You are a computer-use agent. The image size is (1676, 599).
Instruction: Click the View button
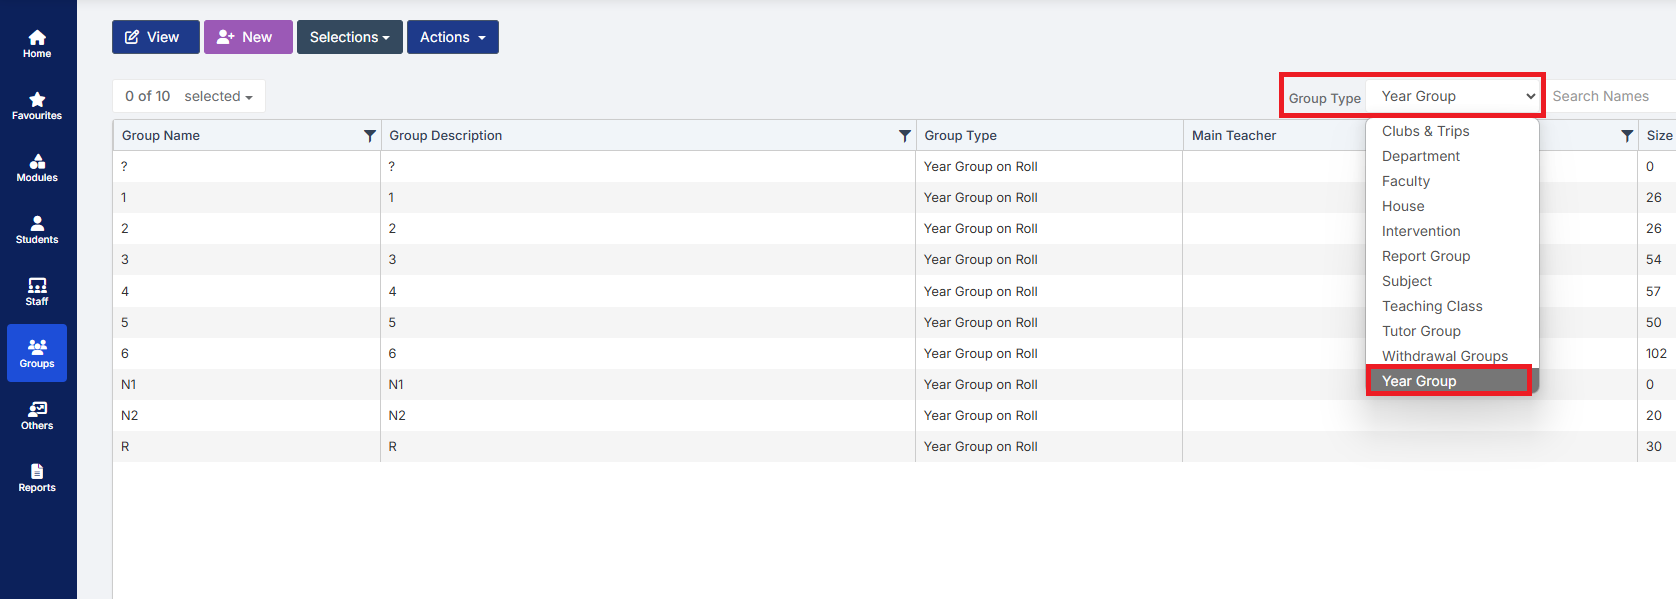click(x=155, y=37)
